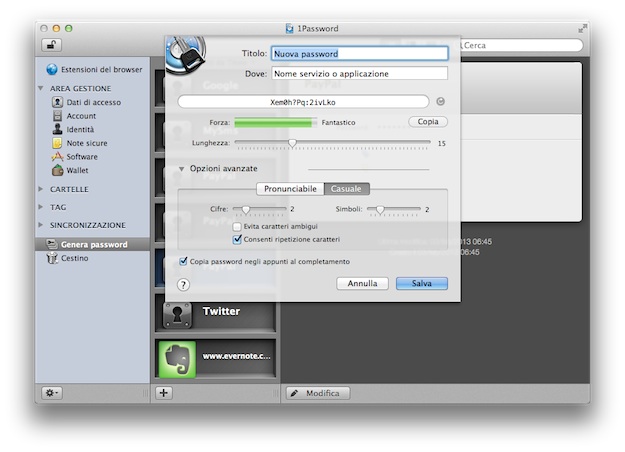Switch to Casuale tab
625x452 pixels.
click(x=347, y=189)
